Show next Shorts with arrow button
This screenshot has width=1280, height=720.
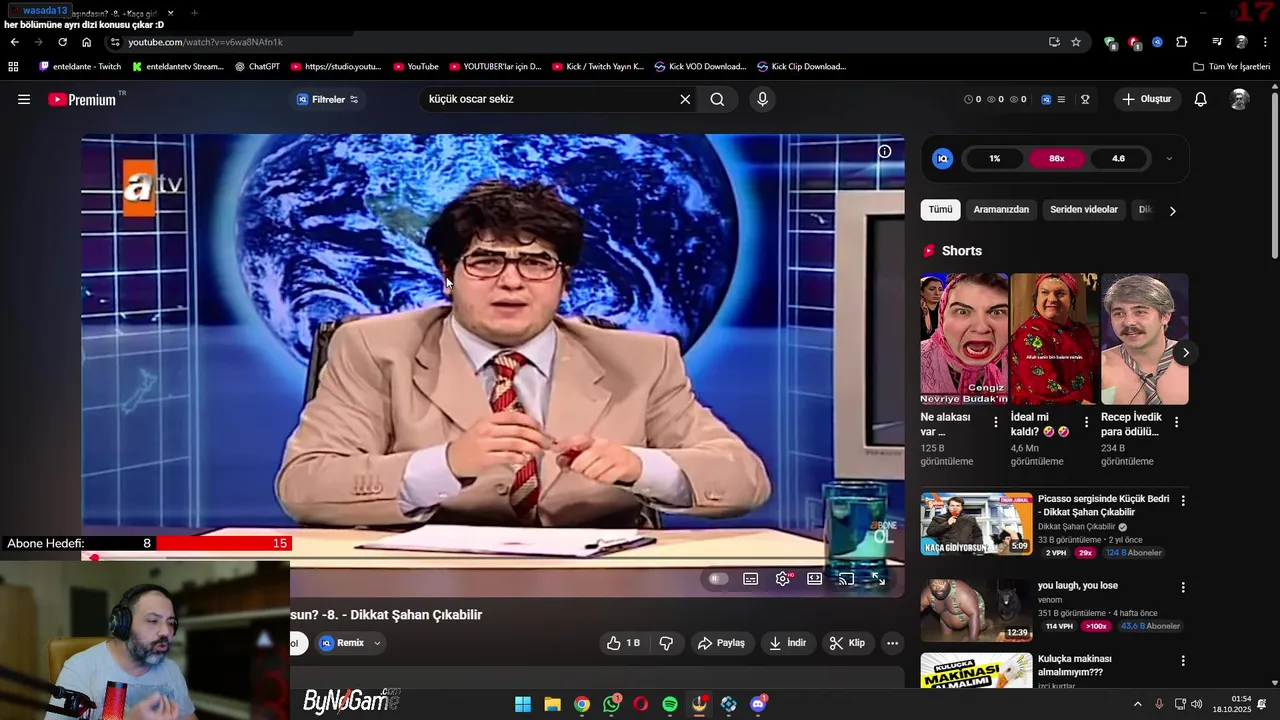(1185, 352)
